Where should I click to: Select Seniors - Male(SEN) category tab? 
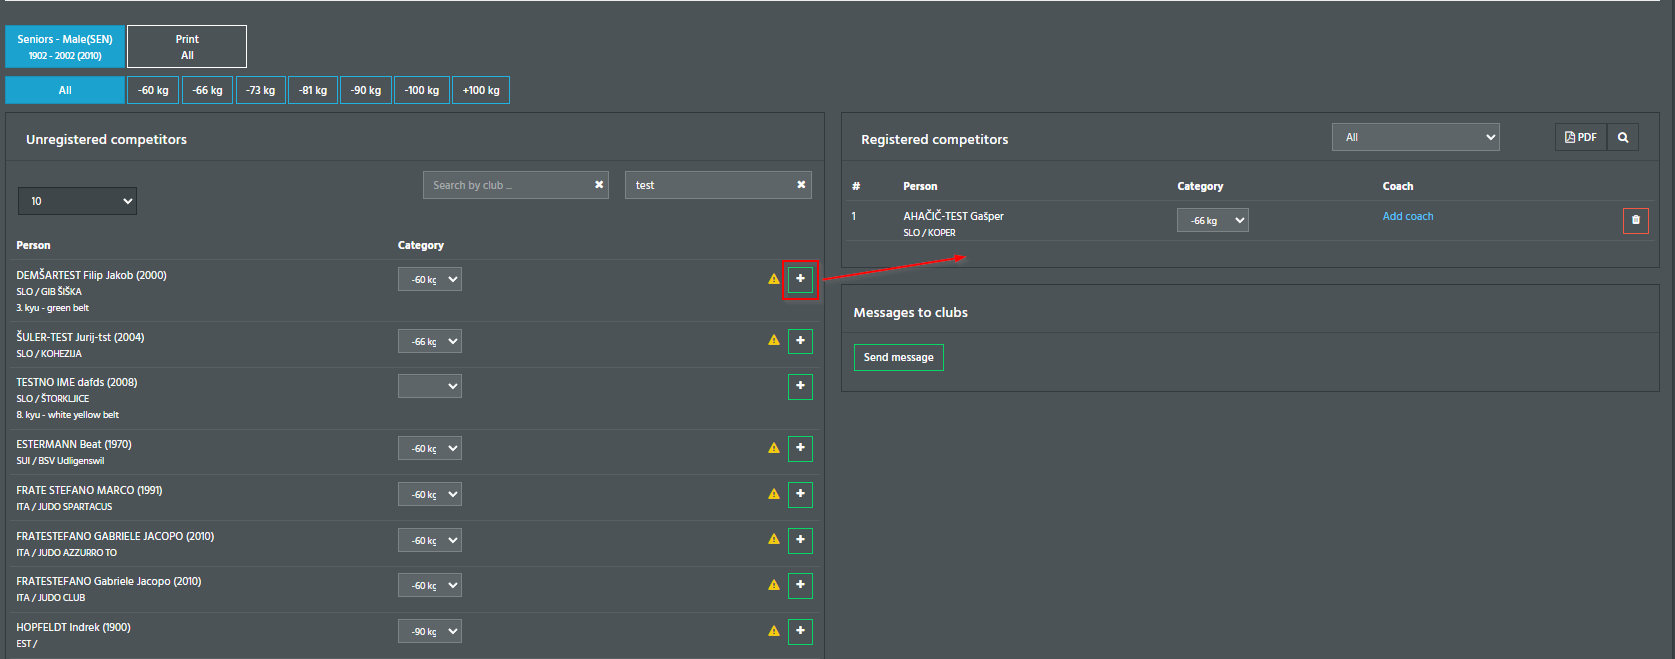pyautogui.click(x=65, y=47)
